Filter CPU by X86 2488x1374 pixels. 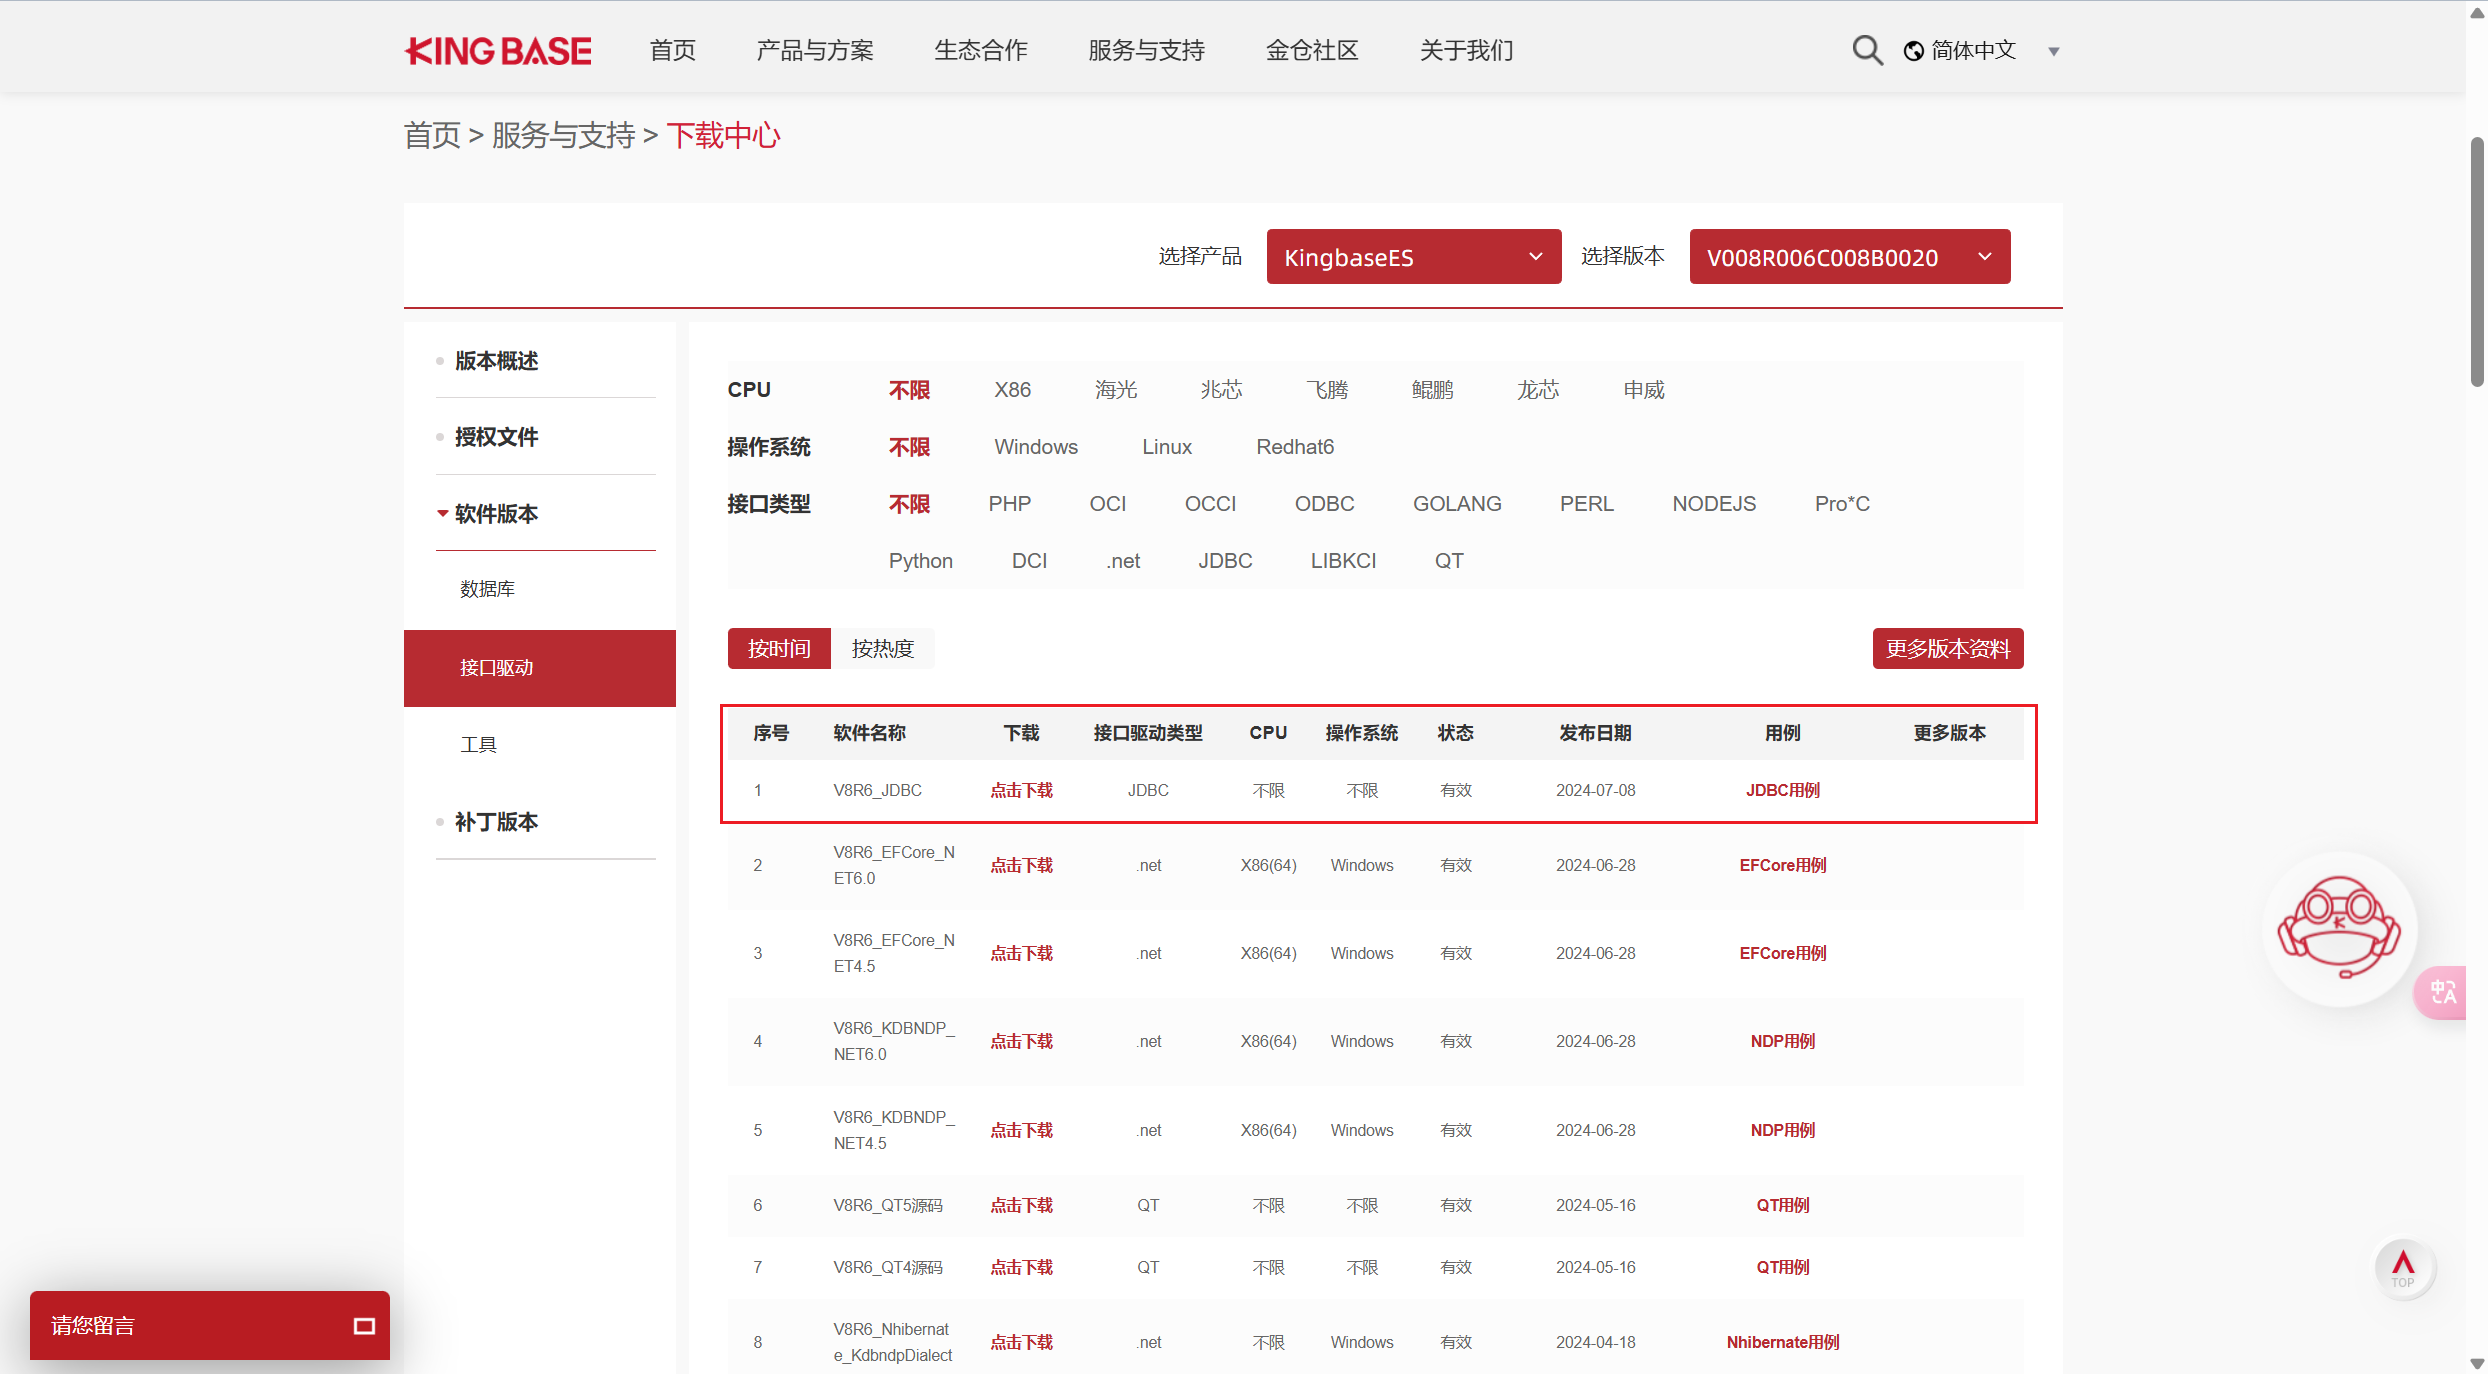click(x=1012, y=390)
